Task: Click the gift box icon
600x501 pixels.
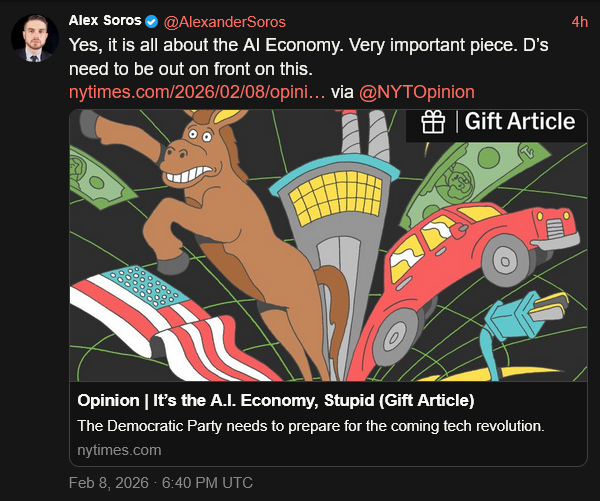Action: pyautogui.click(x=432, y=122)
